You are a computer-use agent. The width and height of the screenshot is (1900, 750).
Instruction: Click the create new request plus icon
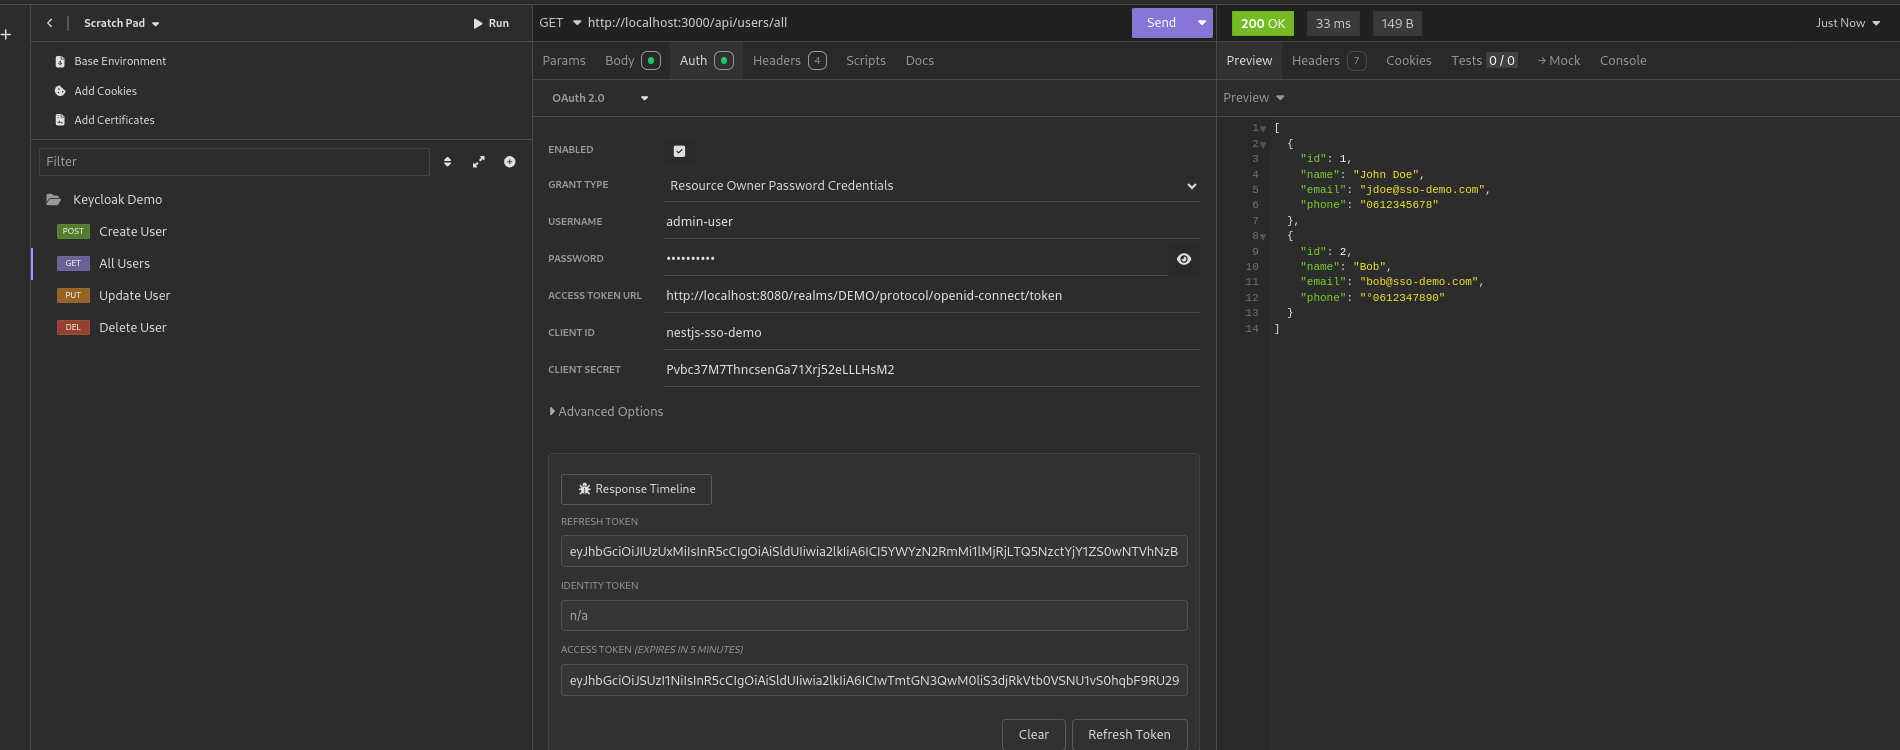coord(510,162)
